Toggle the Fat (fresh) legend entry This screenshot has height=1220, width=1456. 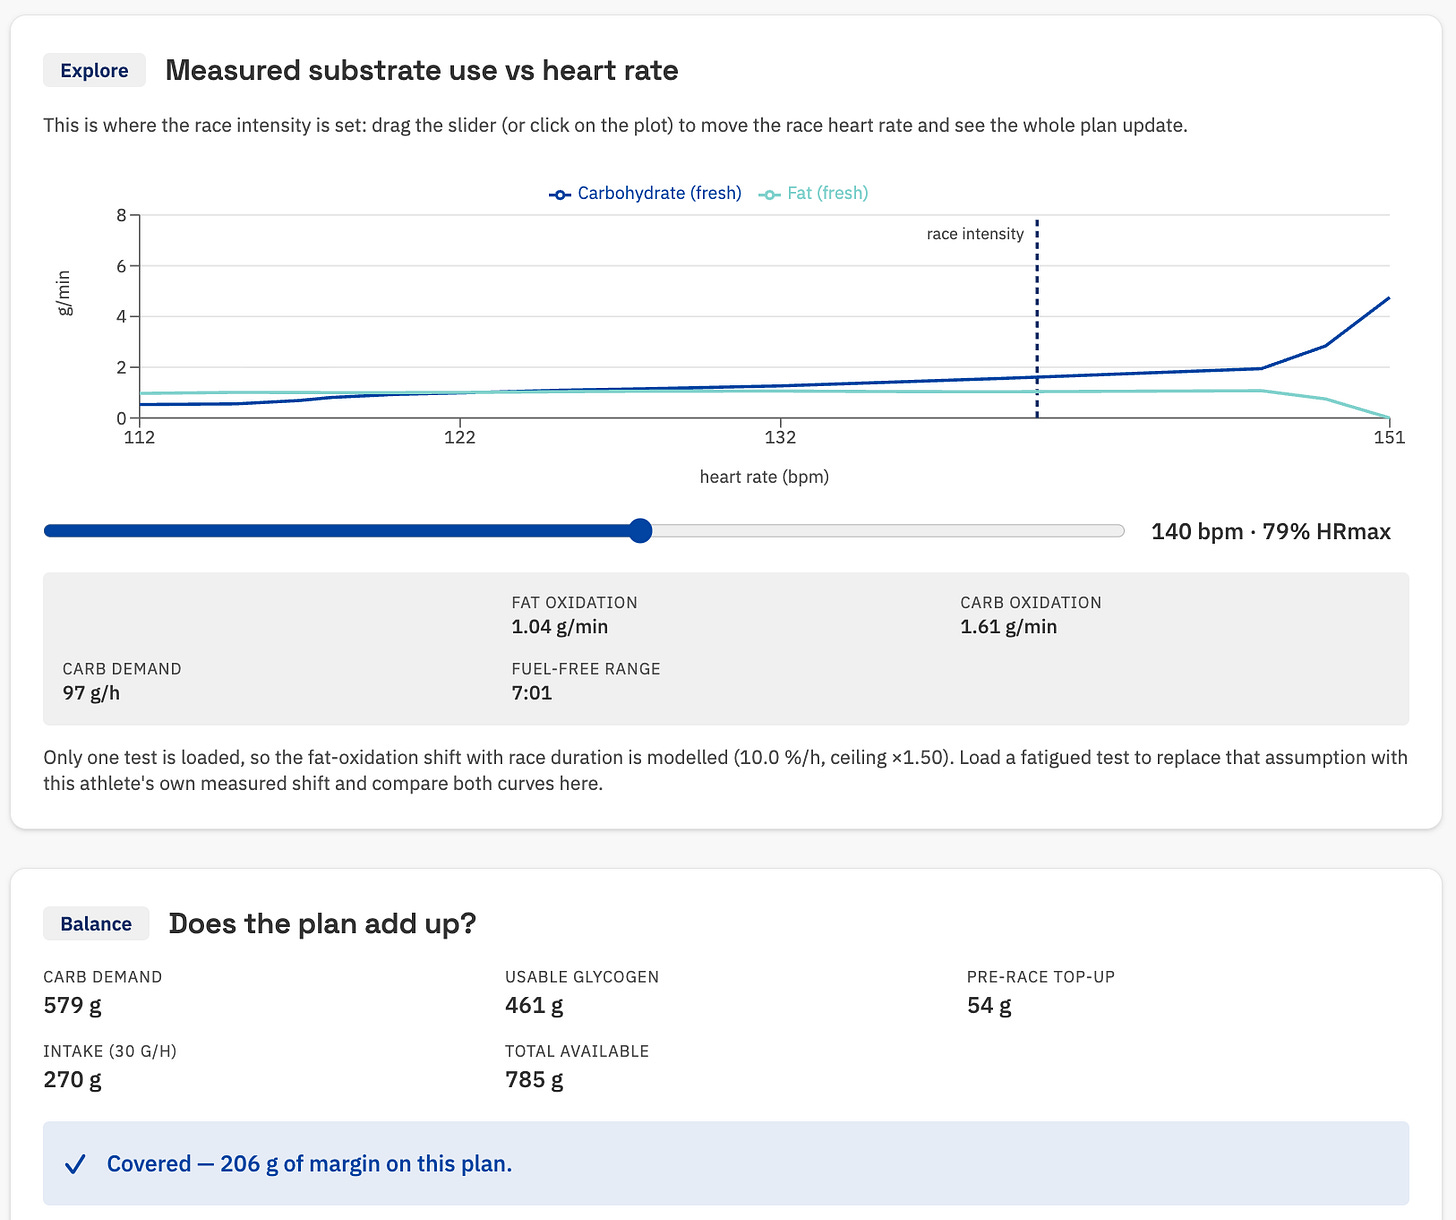pyautogui.click(x=813, y=193)
